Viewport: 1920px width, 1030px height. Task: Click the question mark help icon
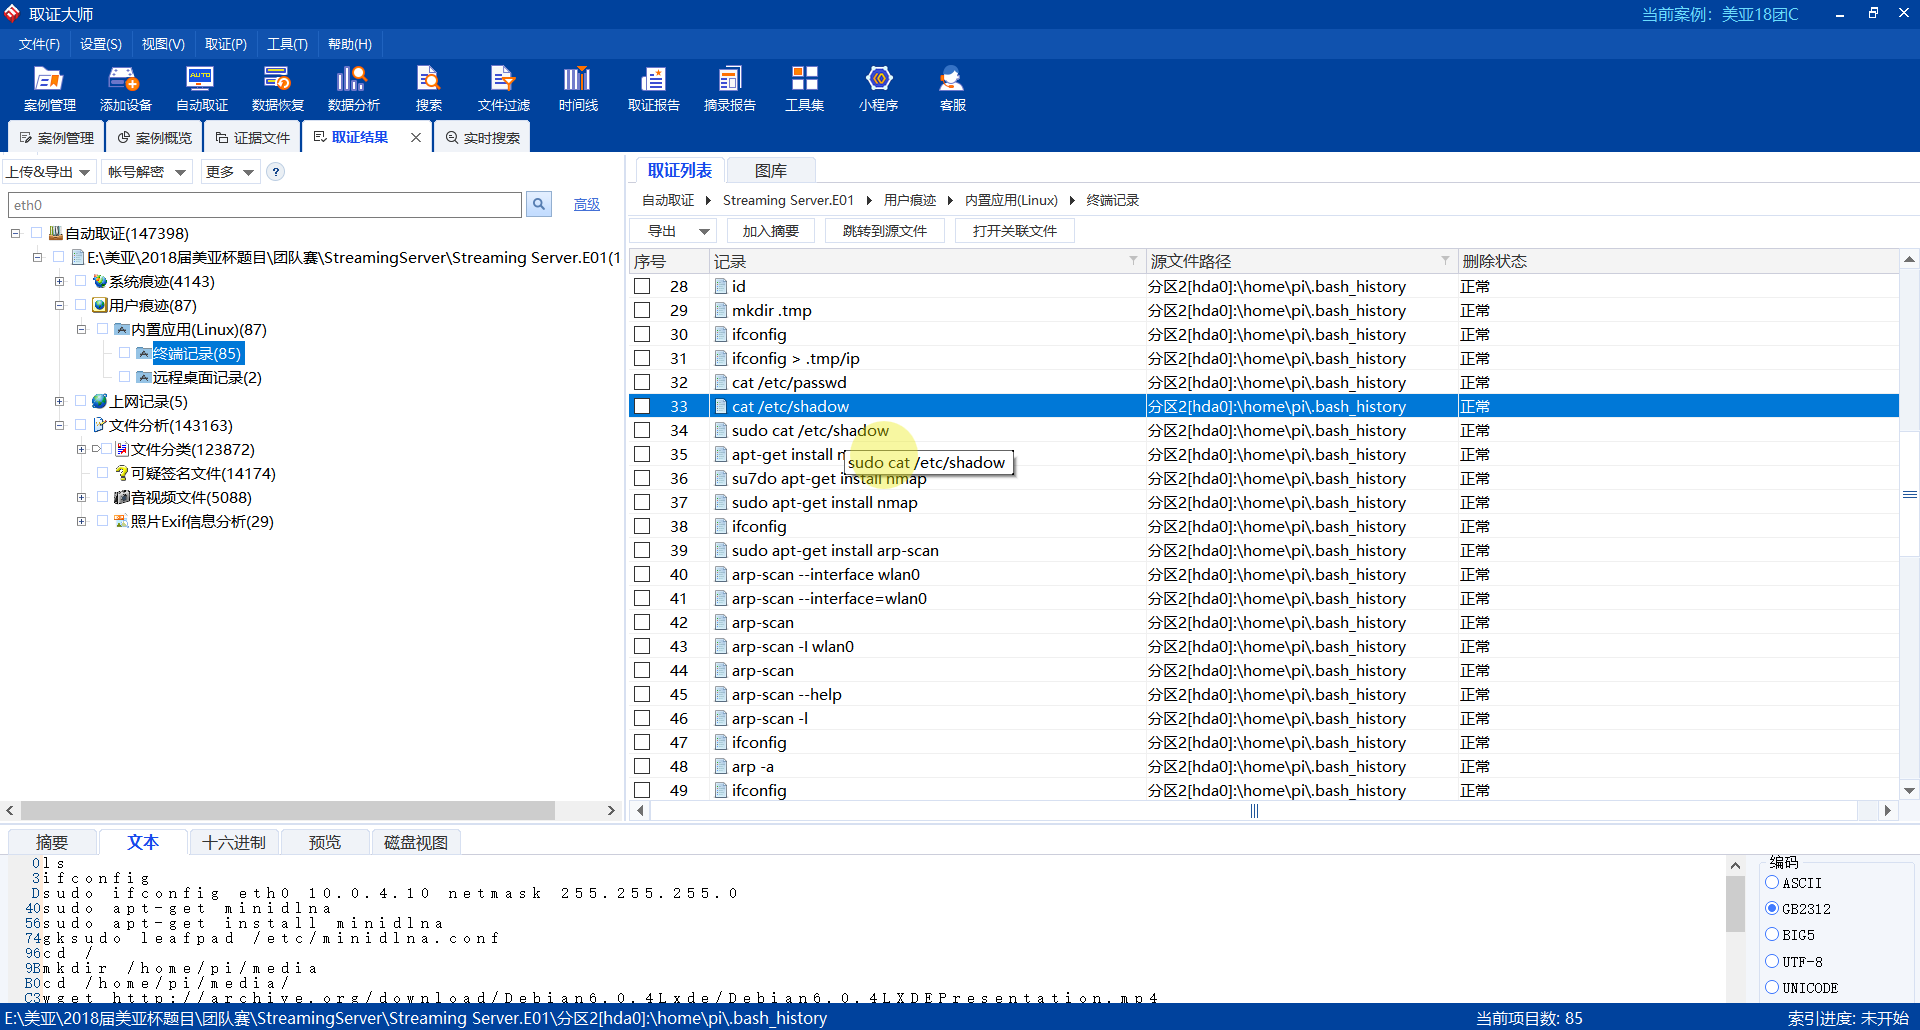(276, 172)
